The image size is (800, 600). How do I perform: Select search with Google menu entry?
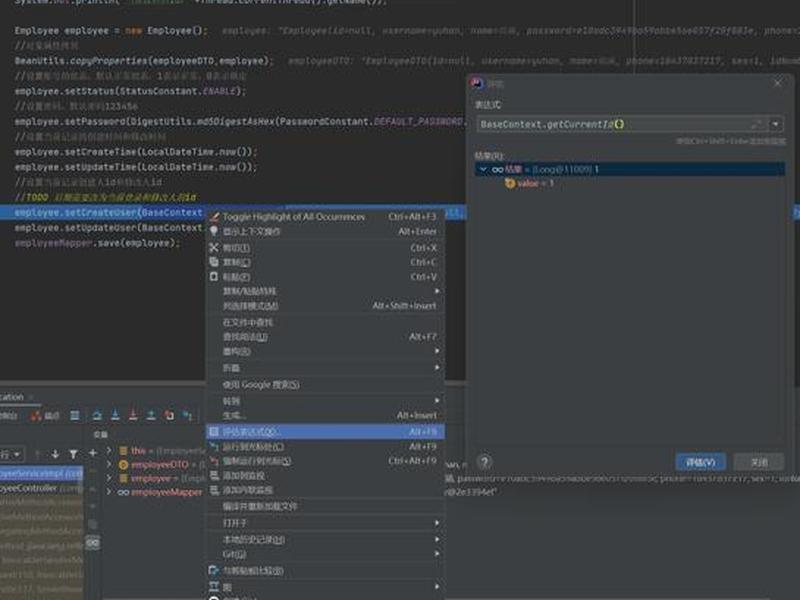(325, 385)
